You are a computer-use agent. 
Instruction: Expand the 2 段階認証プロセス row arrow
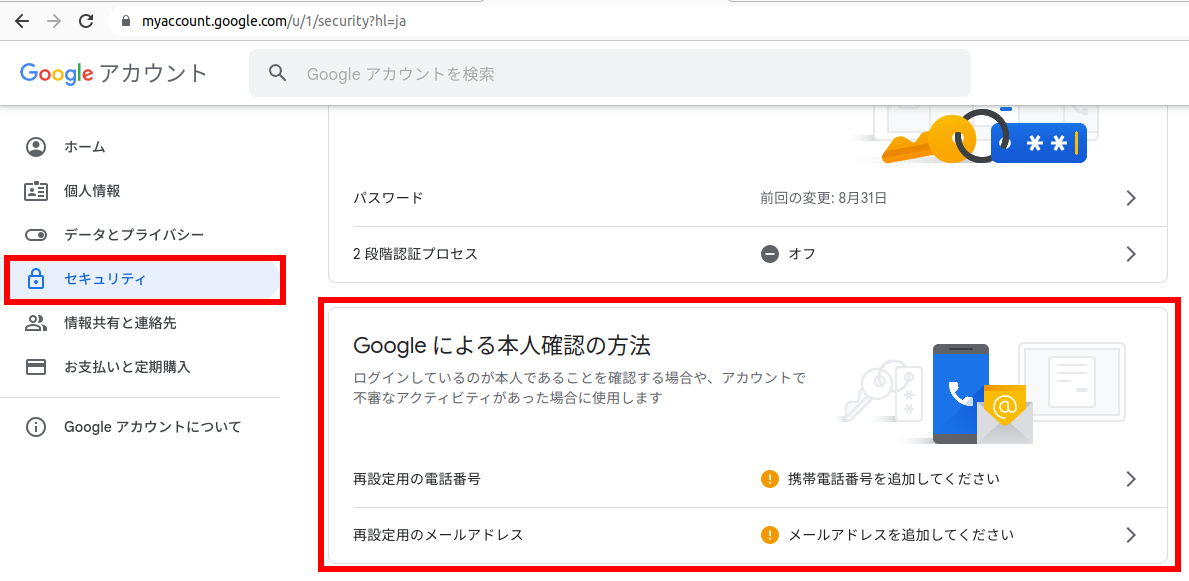(1131, 254)
